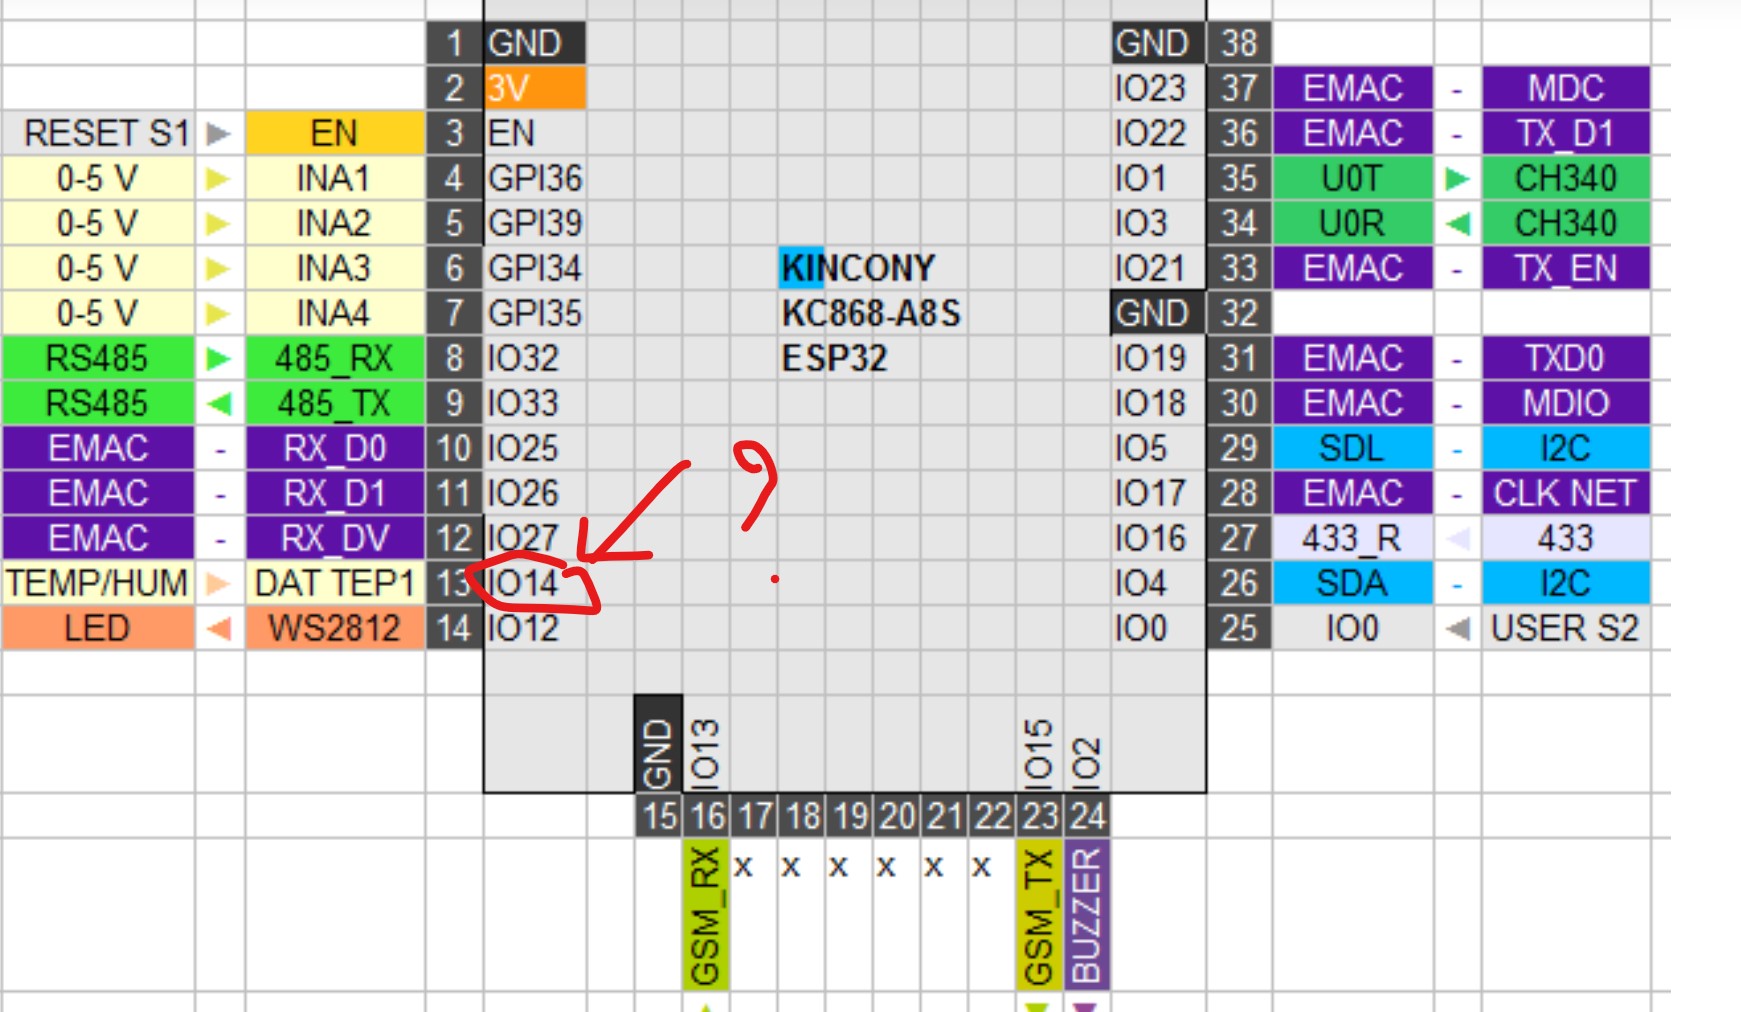The width and height of the screenshot is (1741, 1012).
Task: Click the DAT TEP1 cell
Action: click(334, 583)
